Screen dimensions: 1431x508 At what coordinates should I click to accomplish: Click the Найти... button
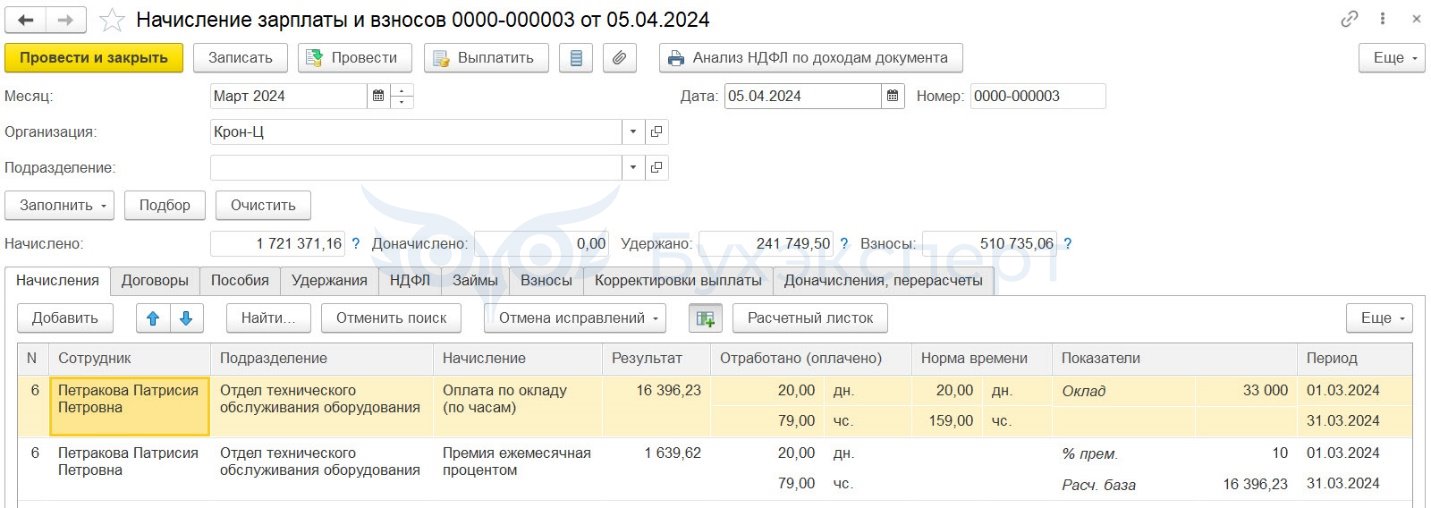(268, 318)
